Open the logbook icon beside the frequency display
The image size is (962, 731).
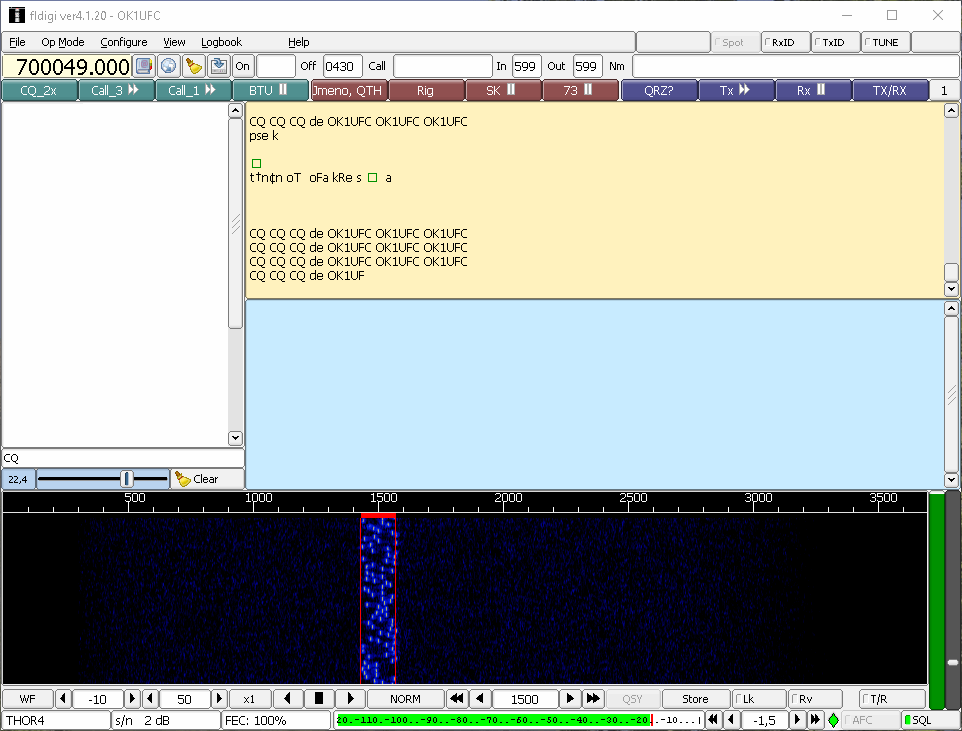coord(144,66)
